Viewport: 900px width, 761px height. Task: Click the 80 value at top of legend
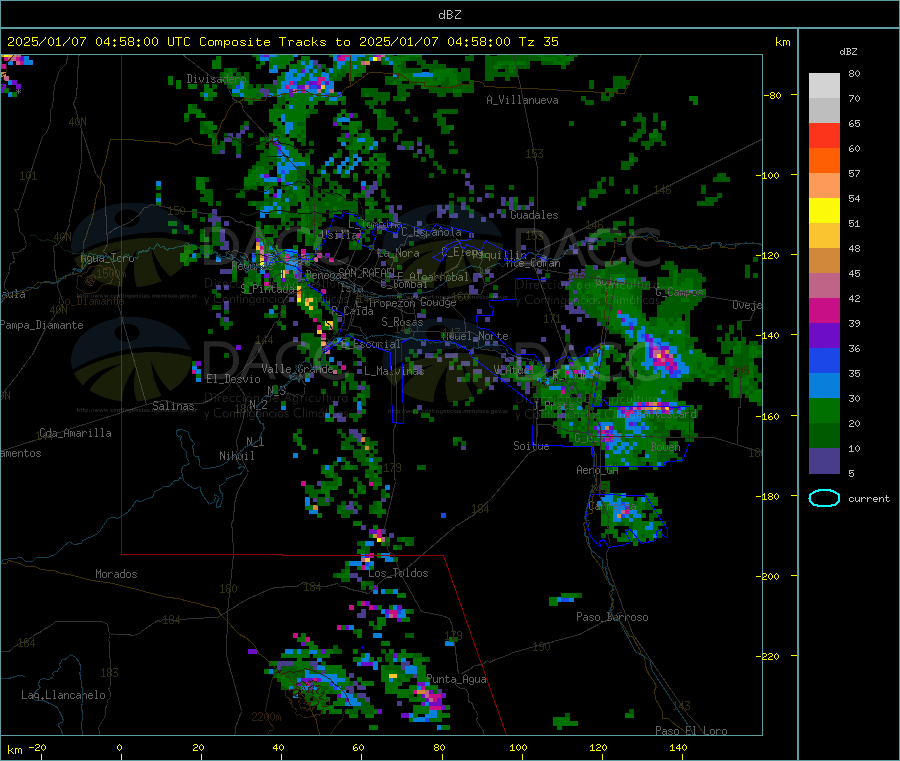point(854,73)
